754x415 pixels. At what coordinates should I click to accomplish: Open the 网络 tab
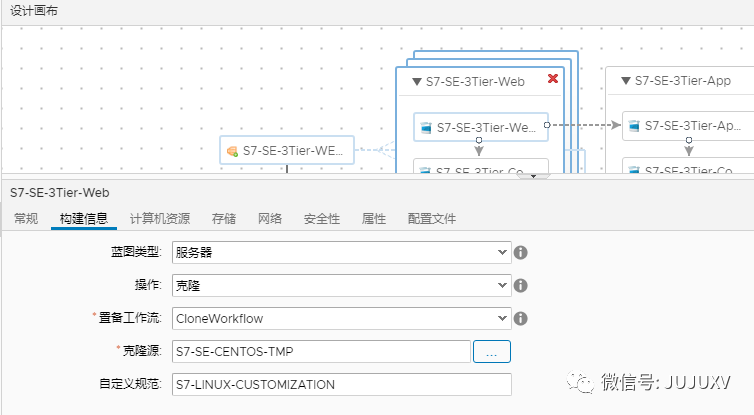[x=270, y=218]
